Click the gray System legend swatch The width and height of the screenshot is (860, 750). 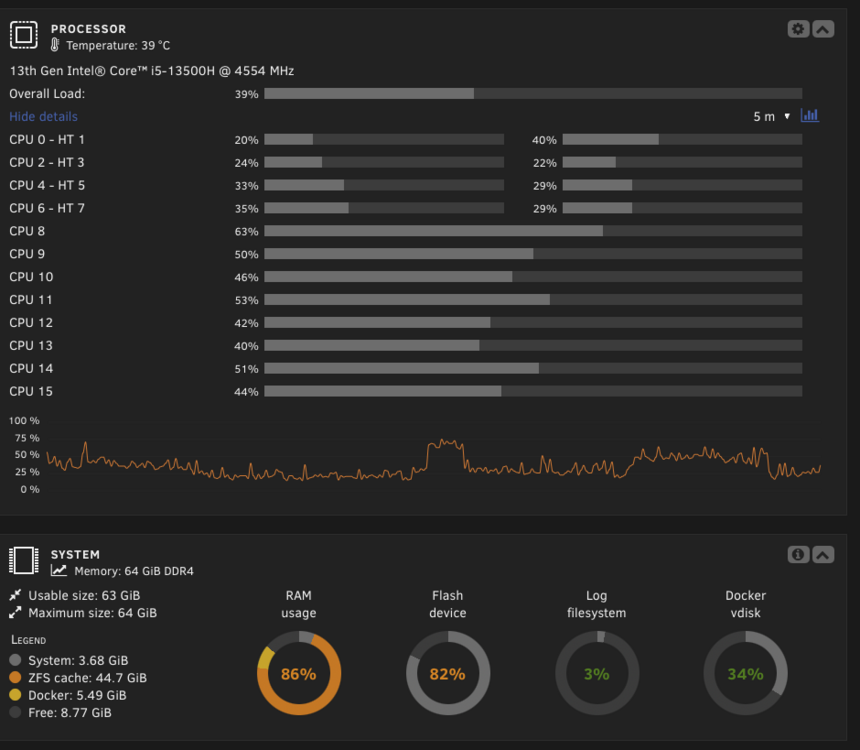15,659
